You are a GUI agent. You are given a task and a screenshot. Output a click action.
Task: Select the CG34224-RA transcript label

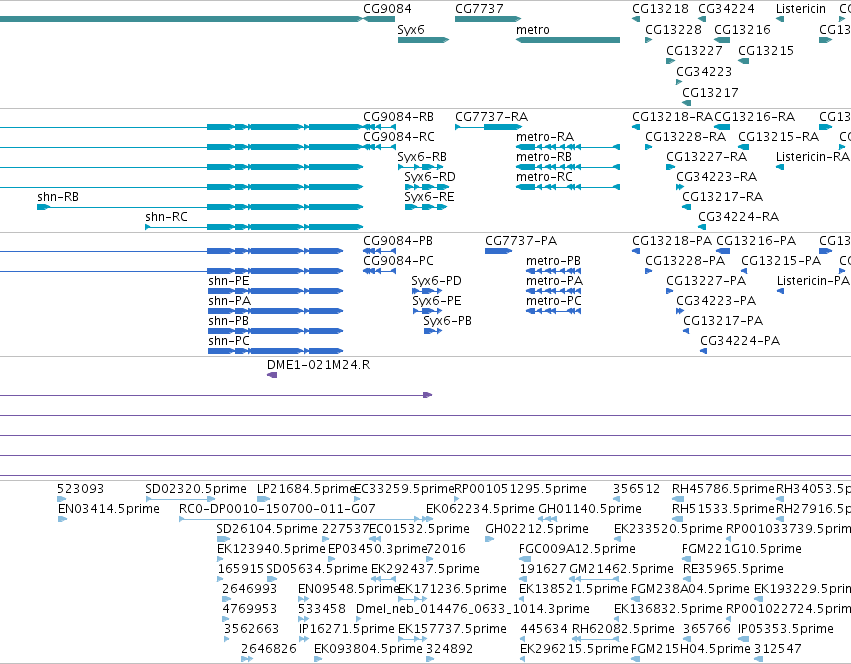pyautogui.click(x=738, y=217)
